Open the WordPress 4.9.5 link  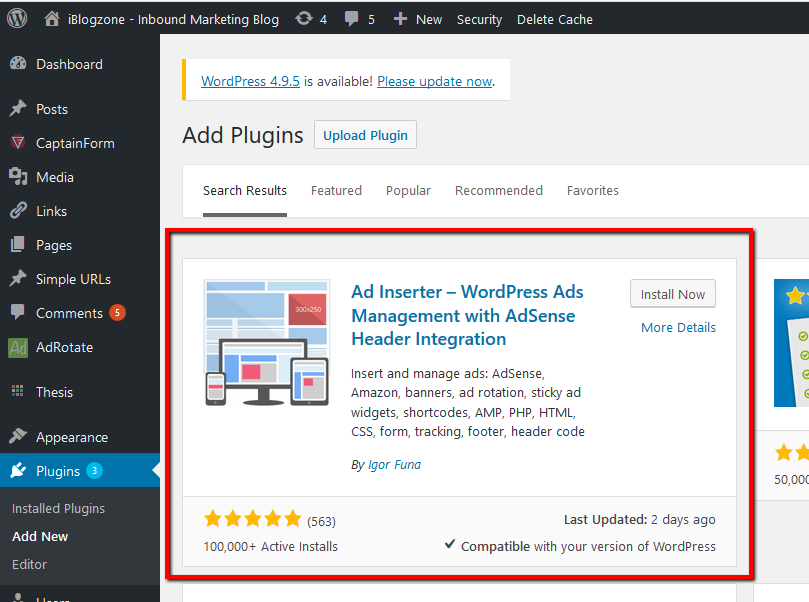coord(250,81)
